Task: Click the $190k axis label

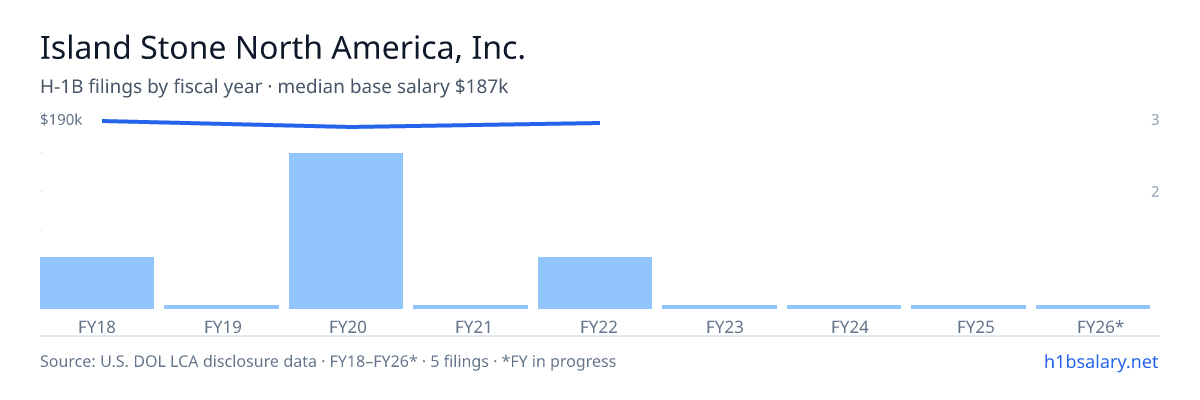Action: point(61,120)
